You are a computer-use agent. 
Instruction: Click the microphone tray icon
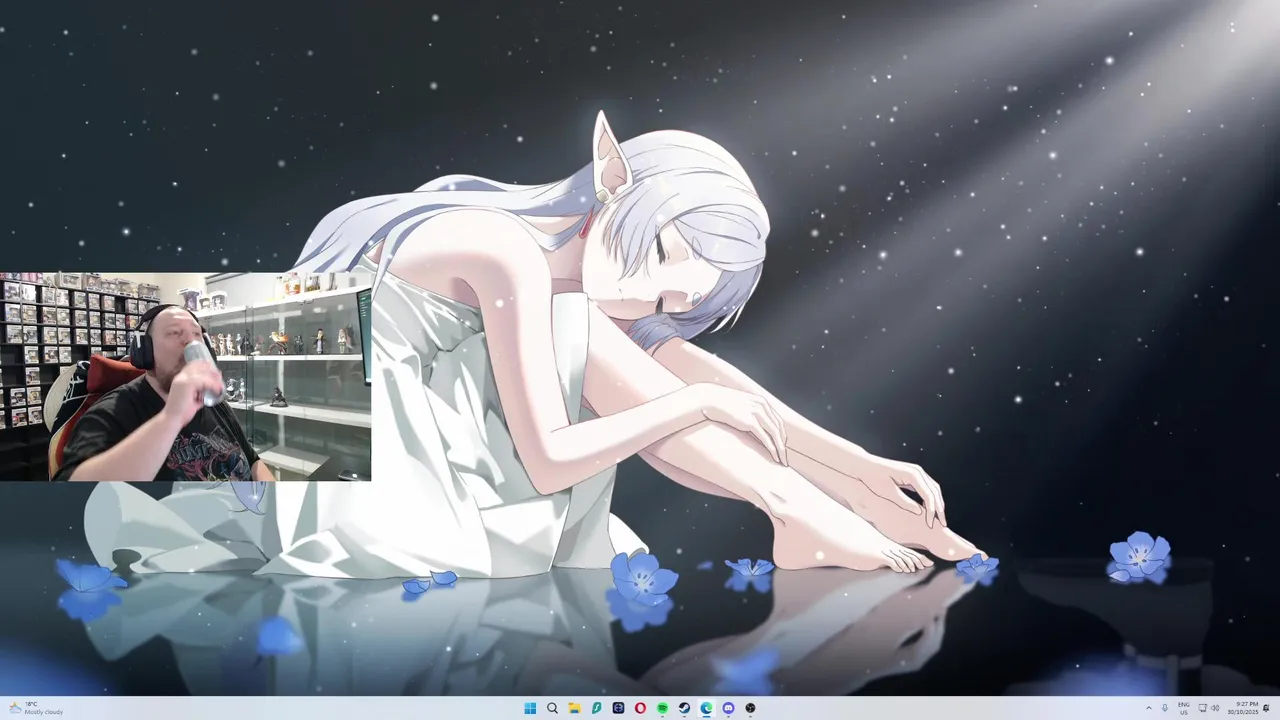1165,708
